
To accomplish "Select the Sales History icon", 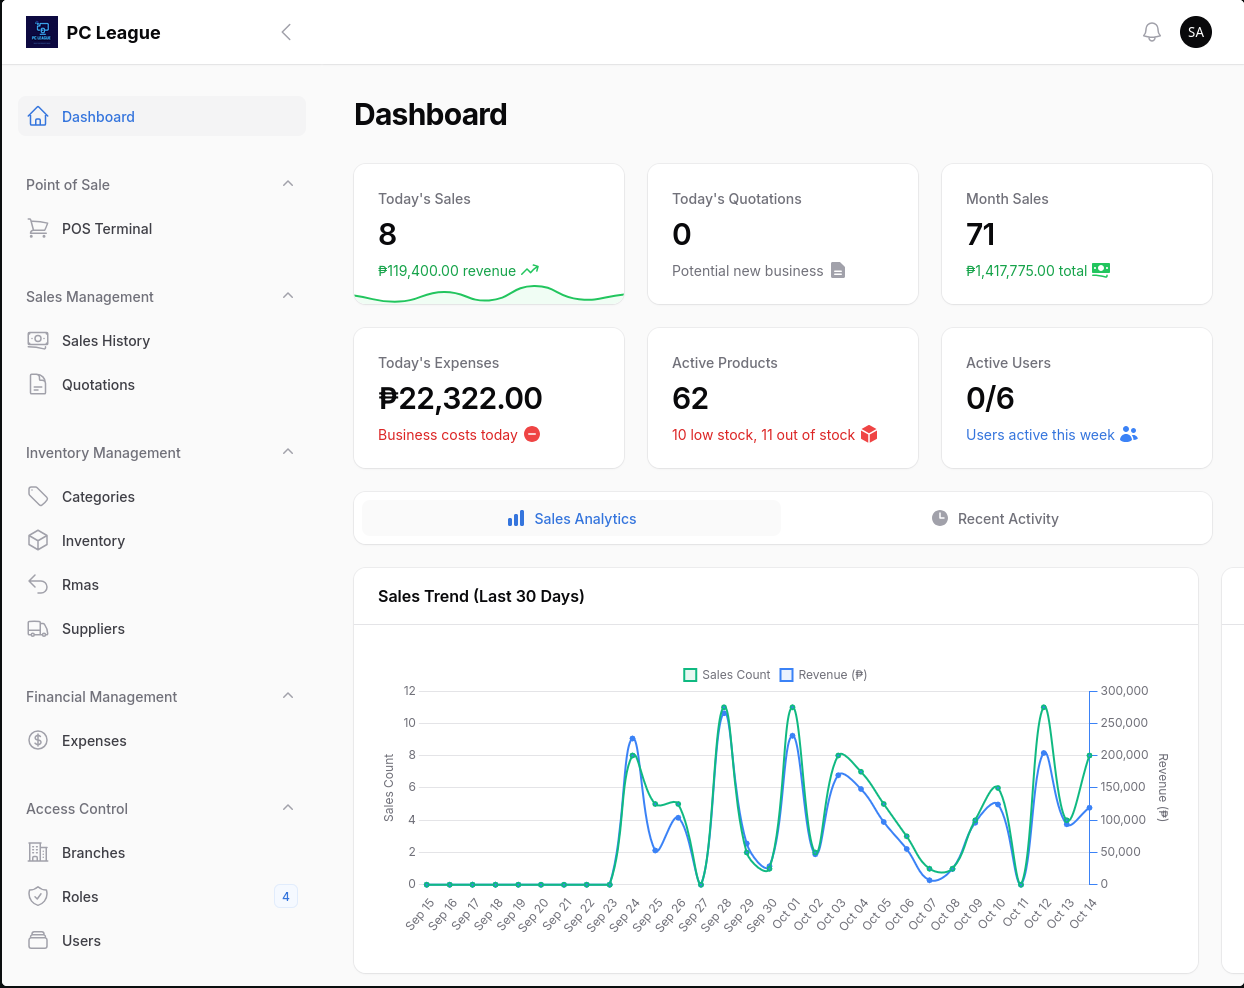I will tap(38, 340).
